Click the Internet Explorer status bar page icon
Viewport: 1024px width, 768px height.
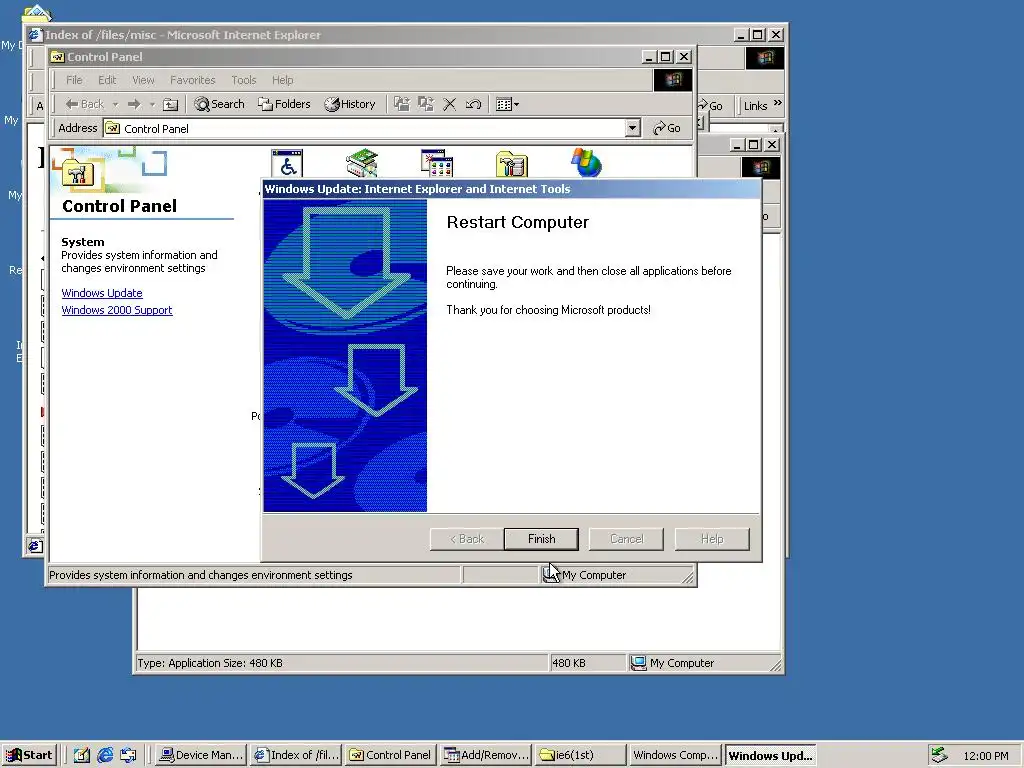(x=35, y=545)
